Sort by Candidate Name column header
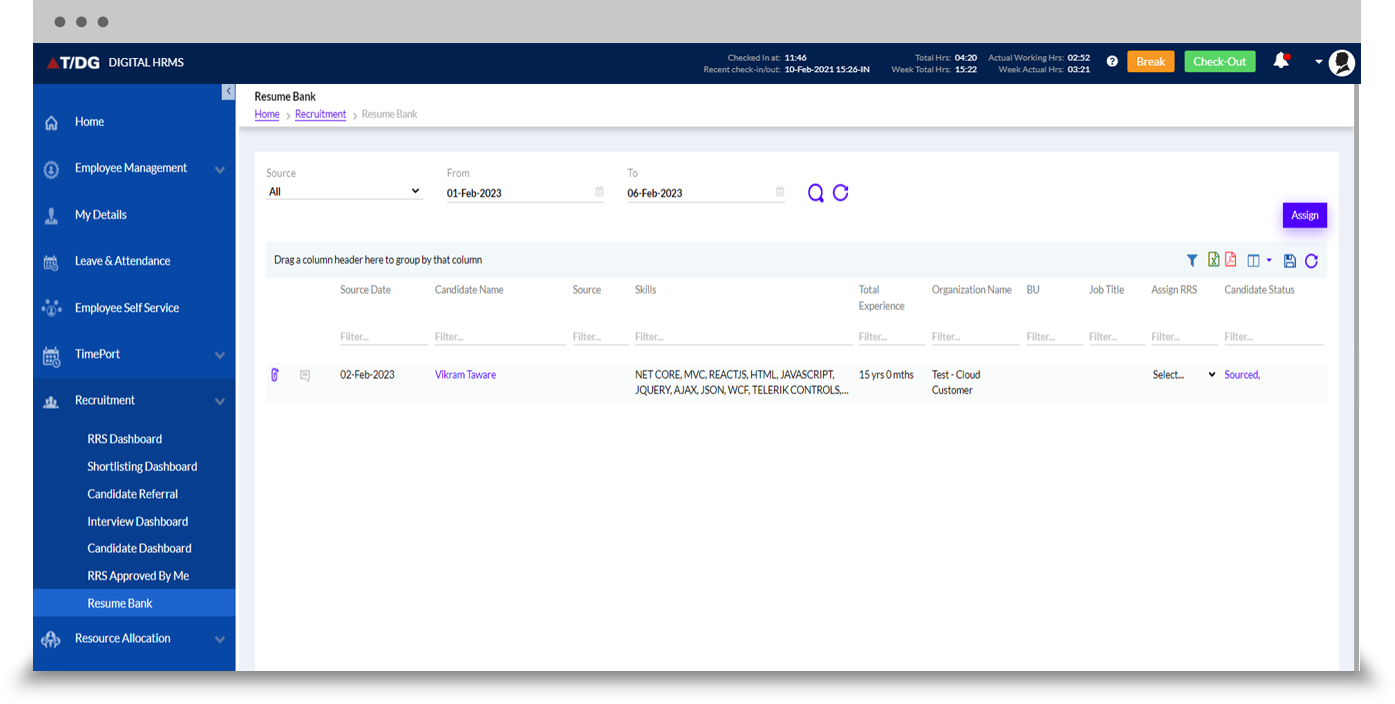The image size is (1395, 704). 469,290
